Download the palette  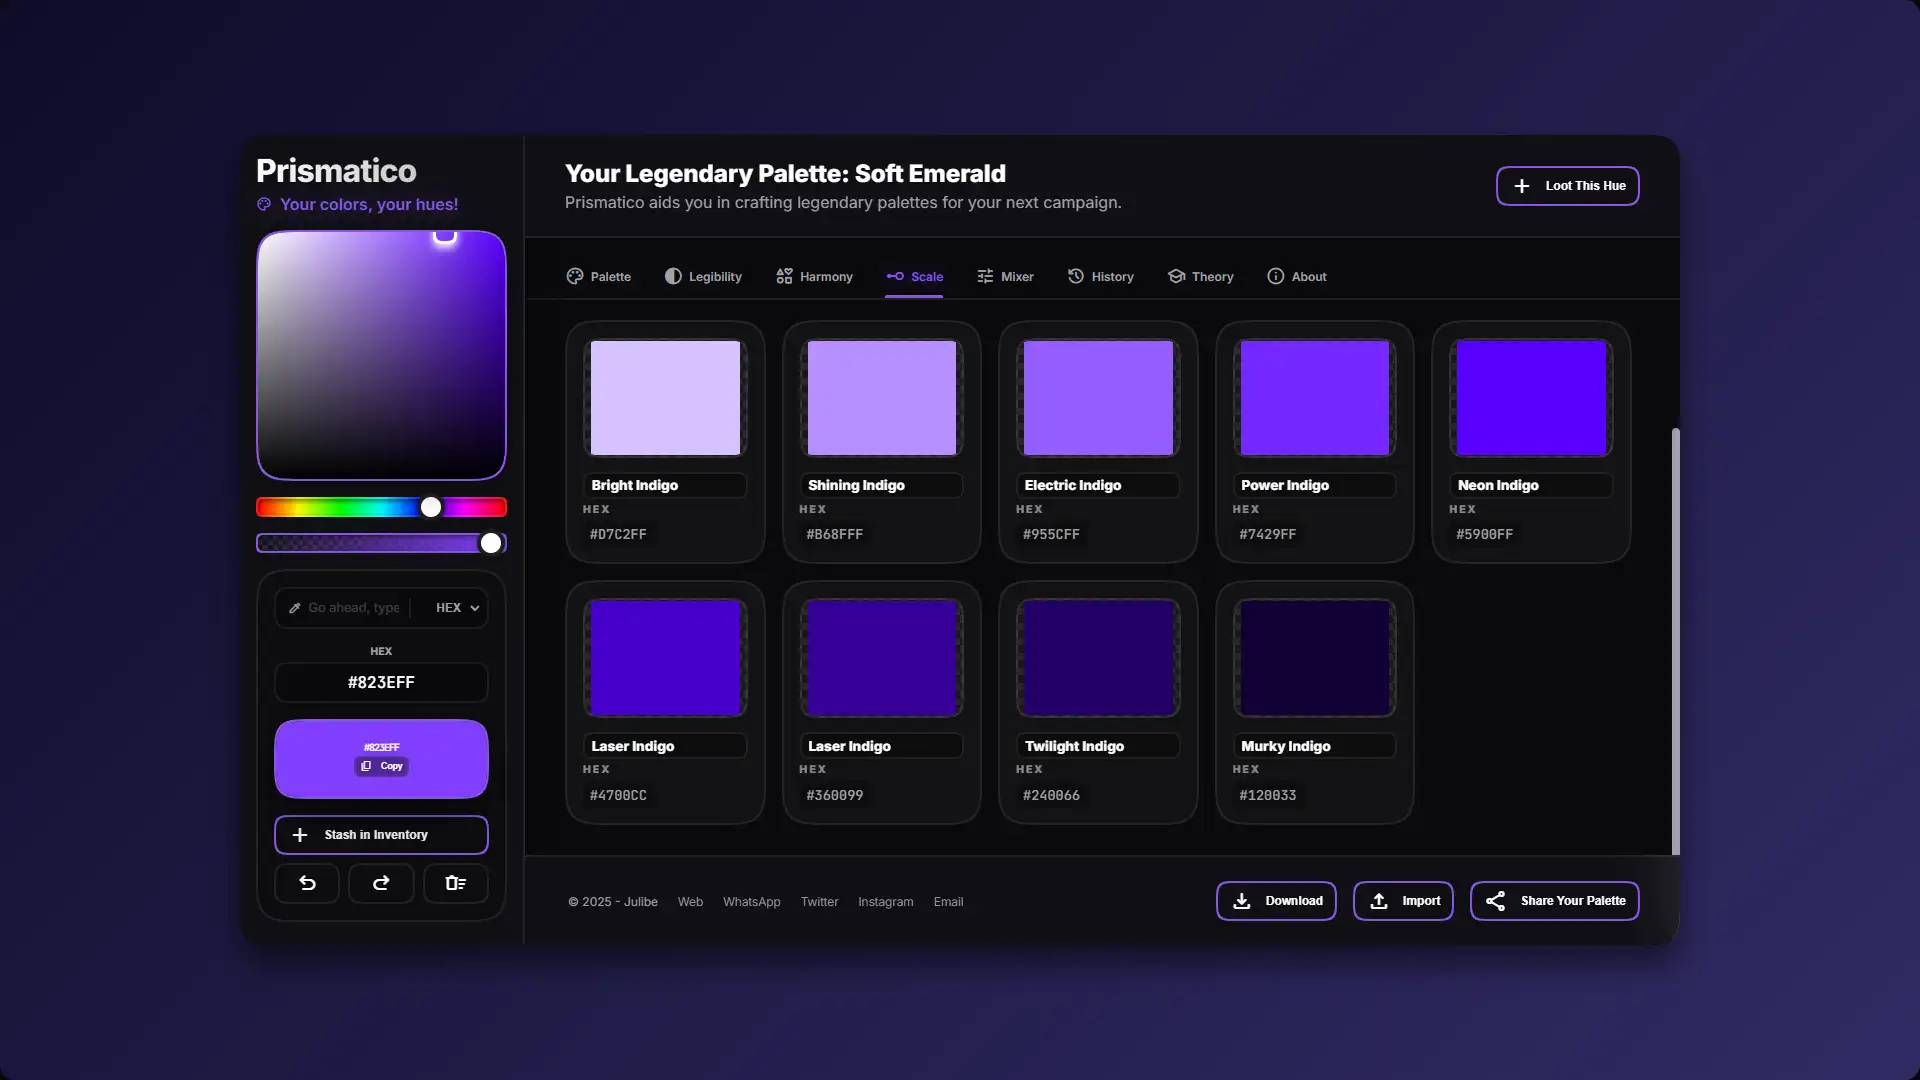click(1276, 901)
